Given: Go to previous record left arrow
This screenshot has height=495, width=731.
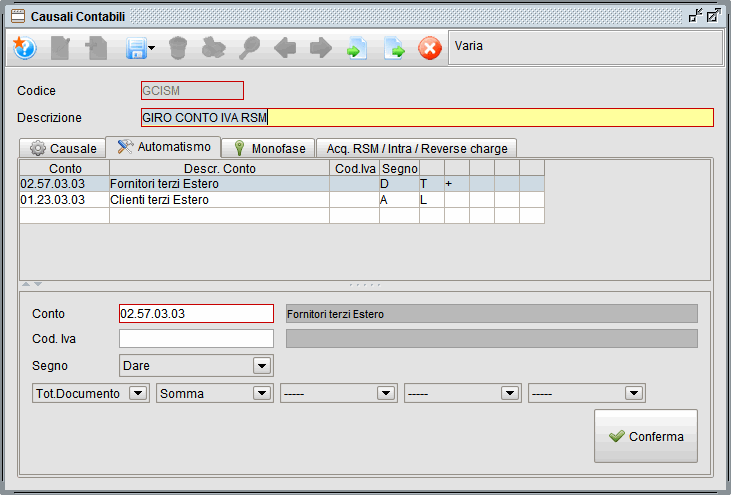Looking at the screenshot, I should point(285,48).
